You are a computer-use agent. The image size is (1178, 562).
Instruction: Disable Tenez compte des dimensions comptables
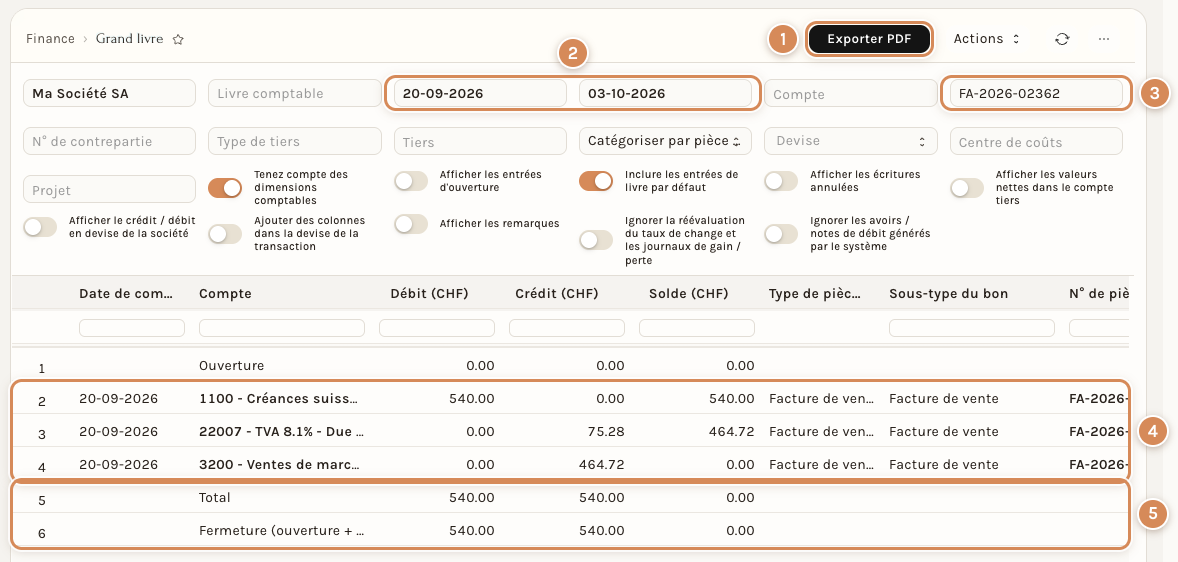pos(225,188)
